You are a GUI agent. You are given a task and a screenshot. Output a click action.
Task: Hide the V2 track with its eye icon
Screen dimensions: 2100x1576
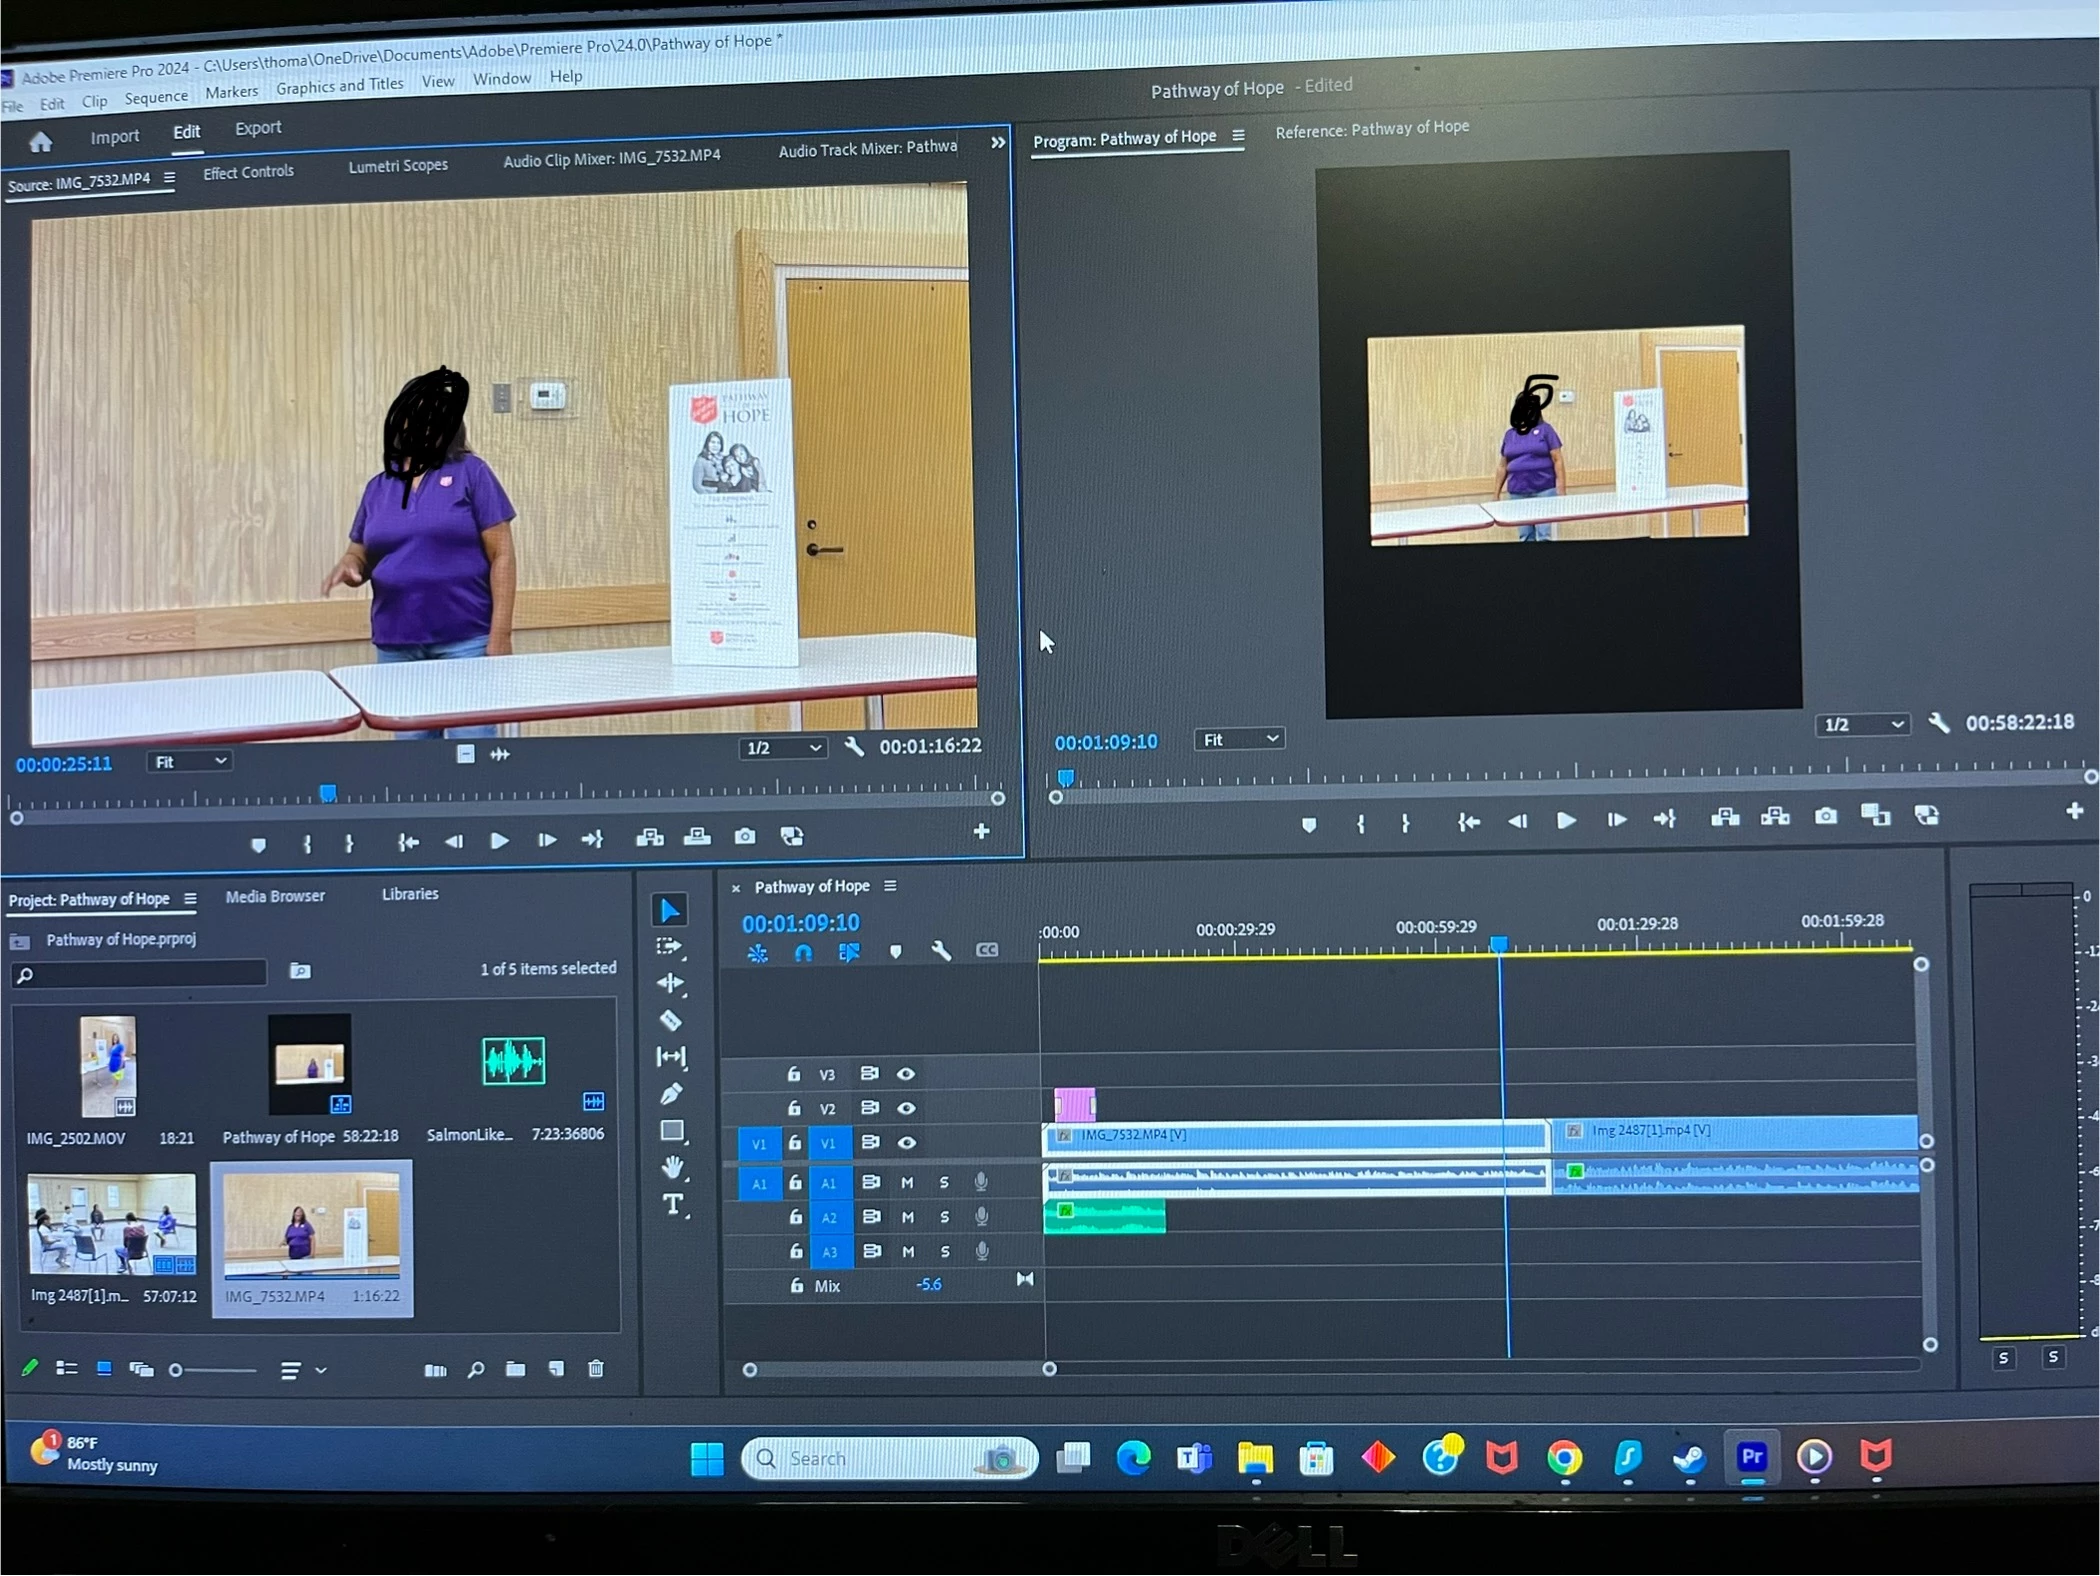coord(906,1108)
